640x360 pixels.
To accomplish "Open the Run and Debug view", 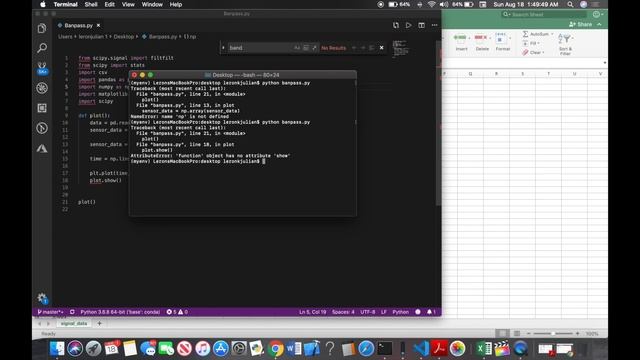I will [x=42, y=88].
